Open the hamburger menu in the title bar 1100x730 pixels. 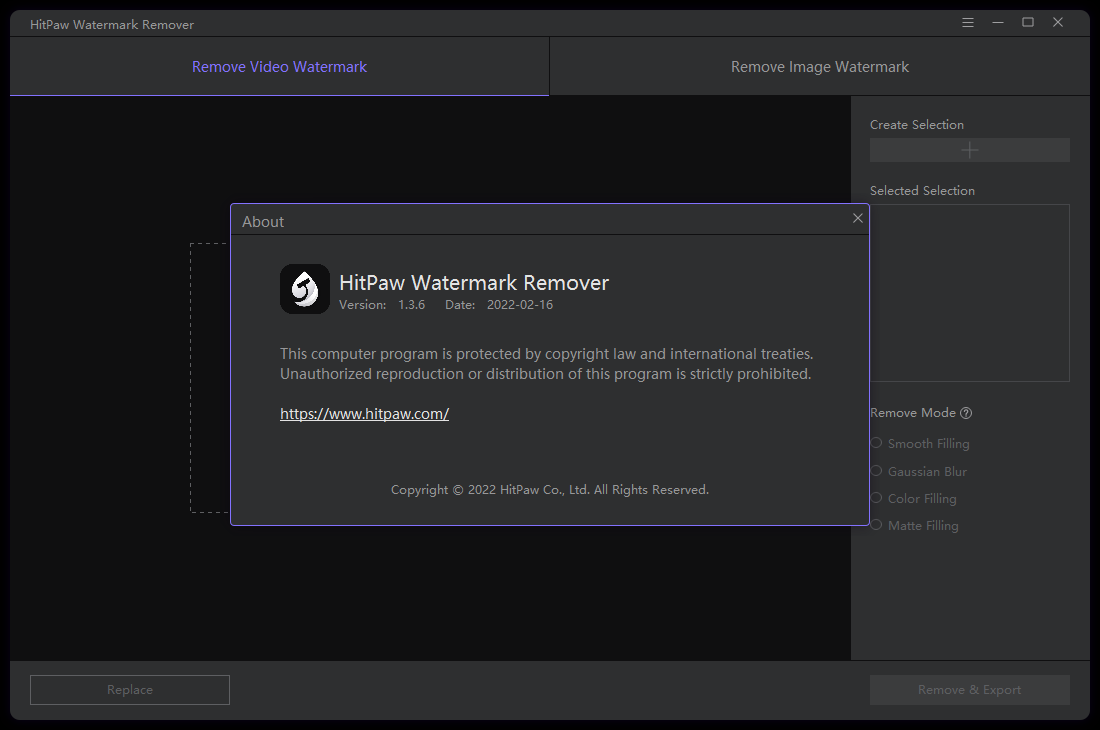point(967,22)
